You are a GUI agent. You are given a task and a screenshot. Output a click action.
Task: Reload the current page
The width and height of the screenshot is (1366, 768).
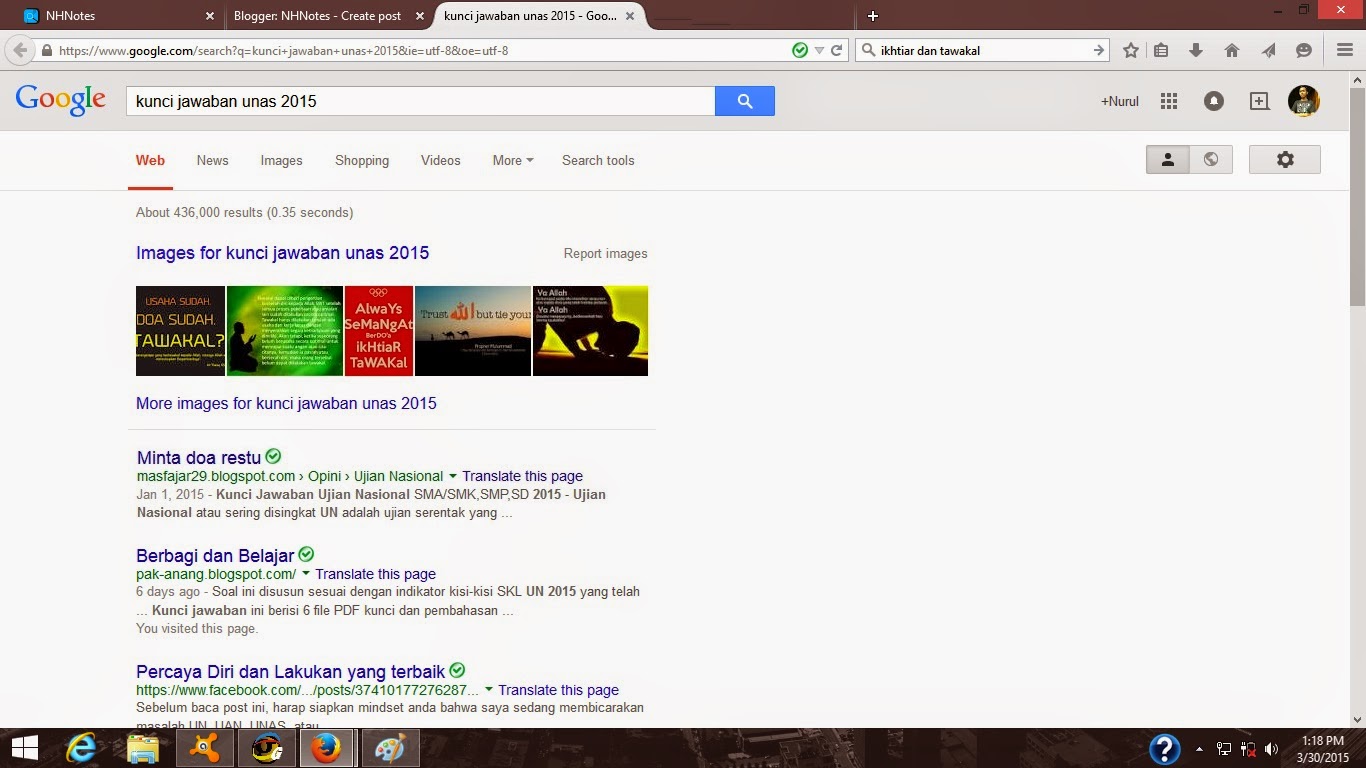coord(837,50)
